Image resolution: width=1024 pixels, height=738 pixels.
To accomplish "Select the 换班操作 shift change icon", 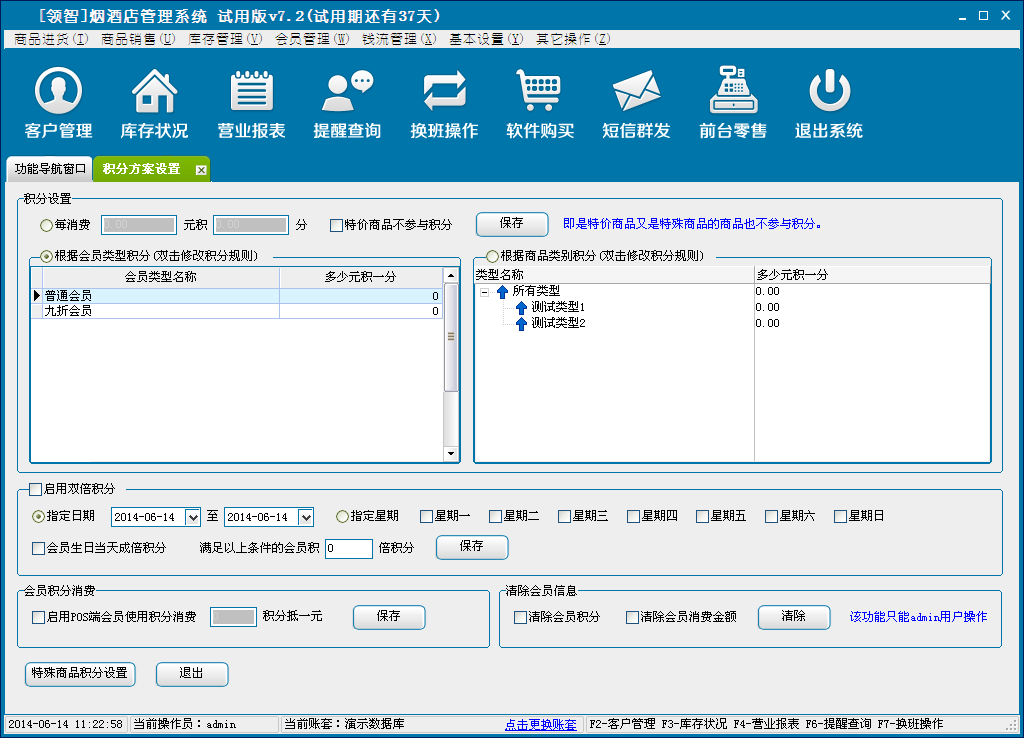I will coord(444,92).
